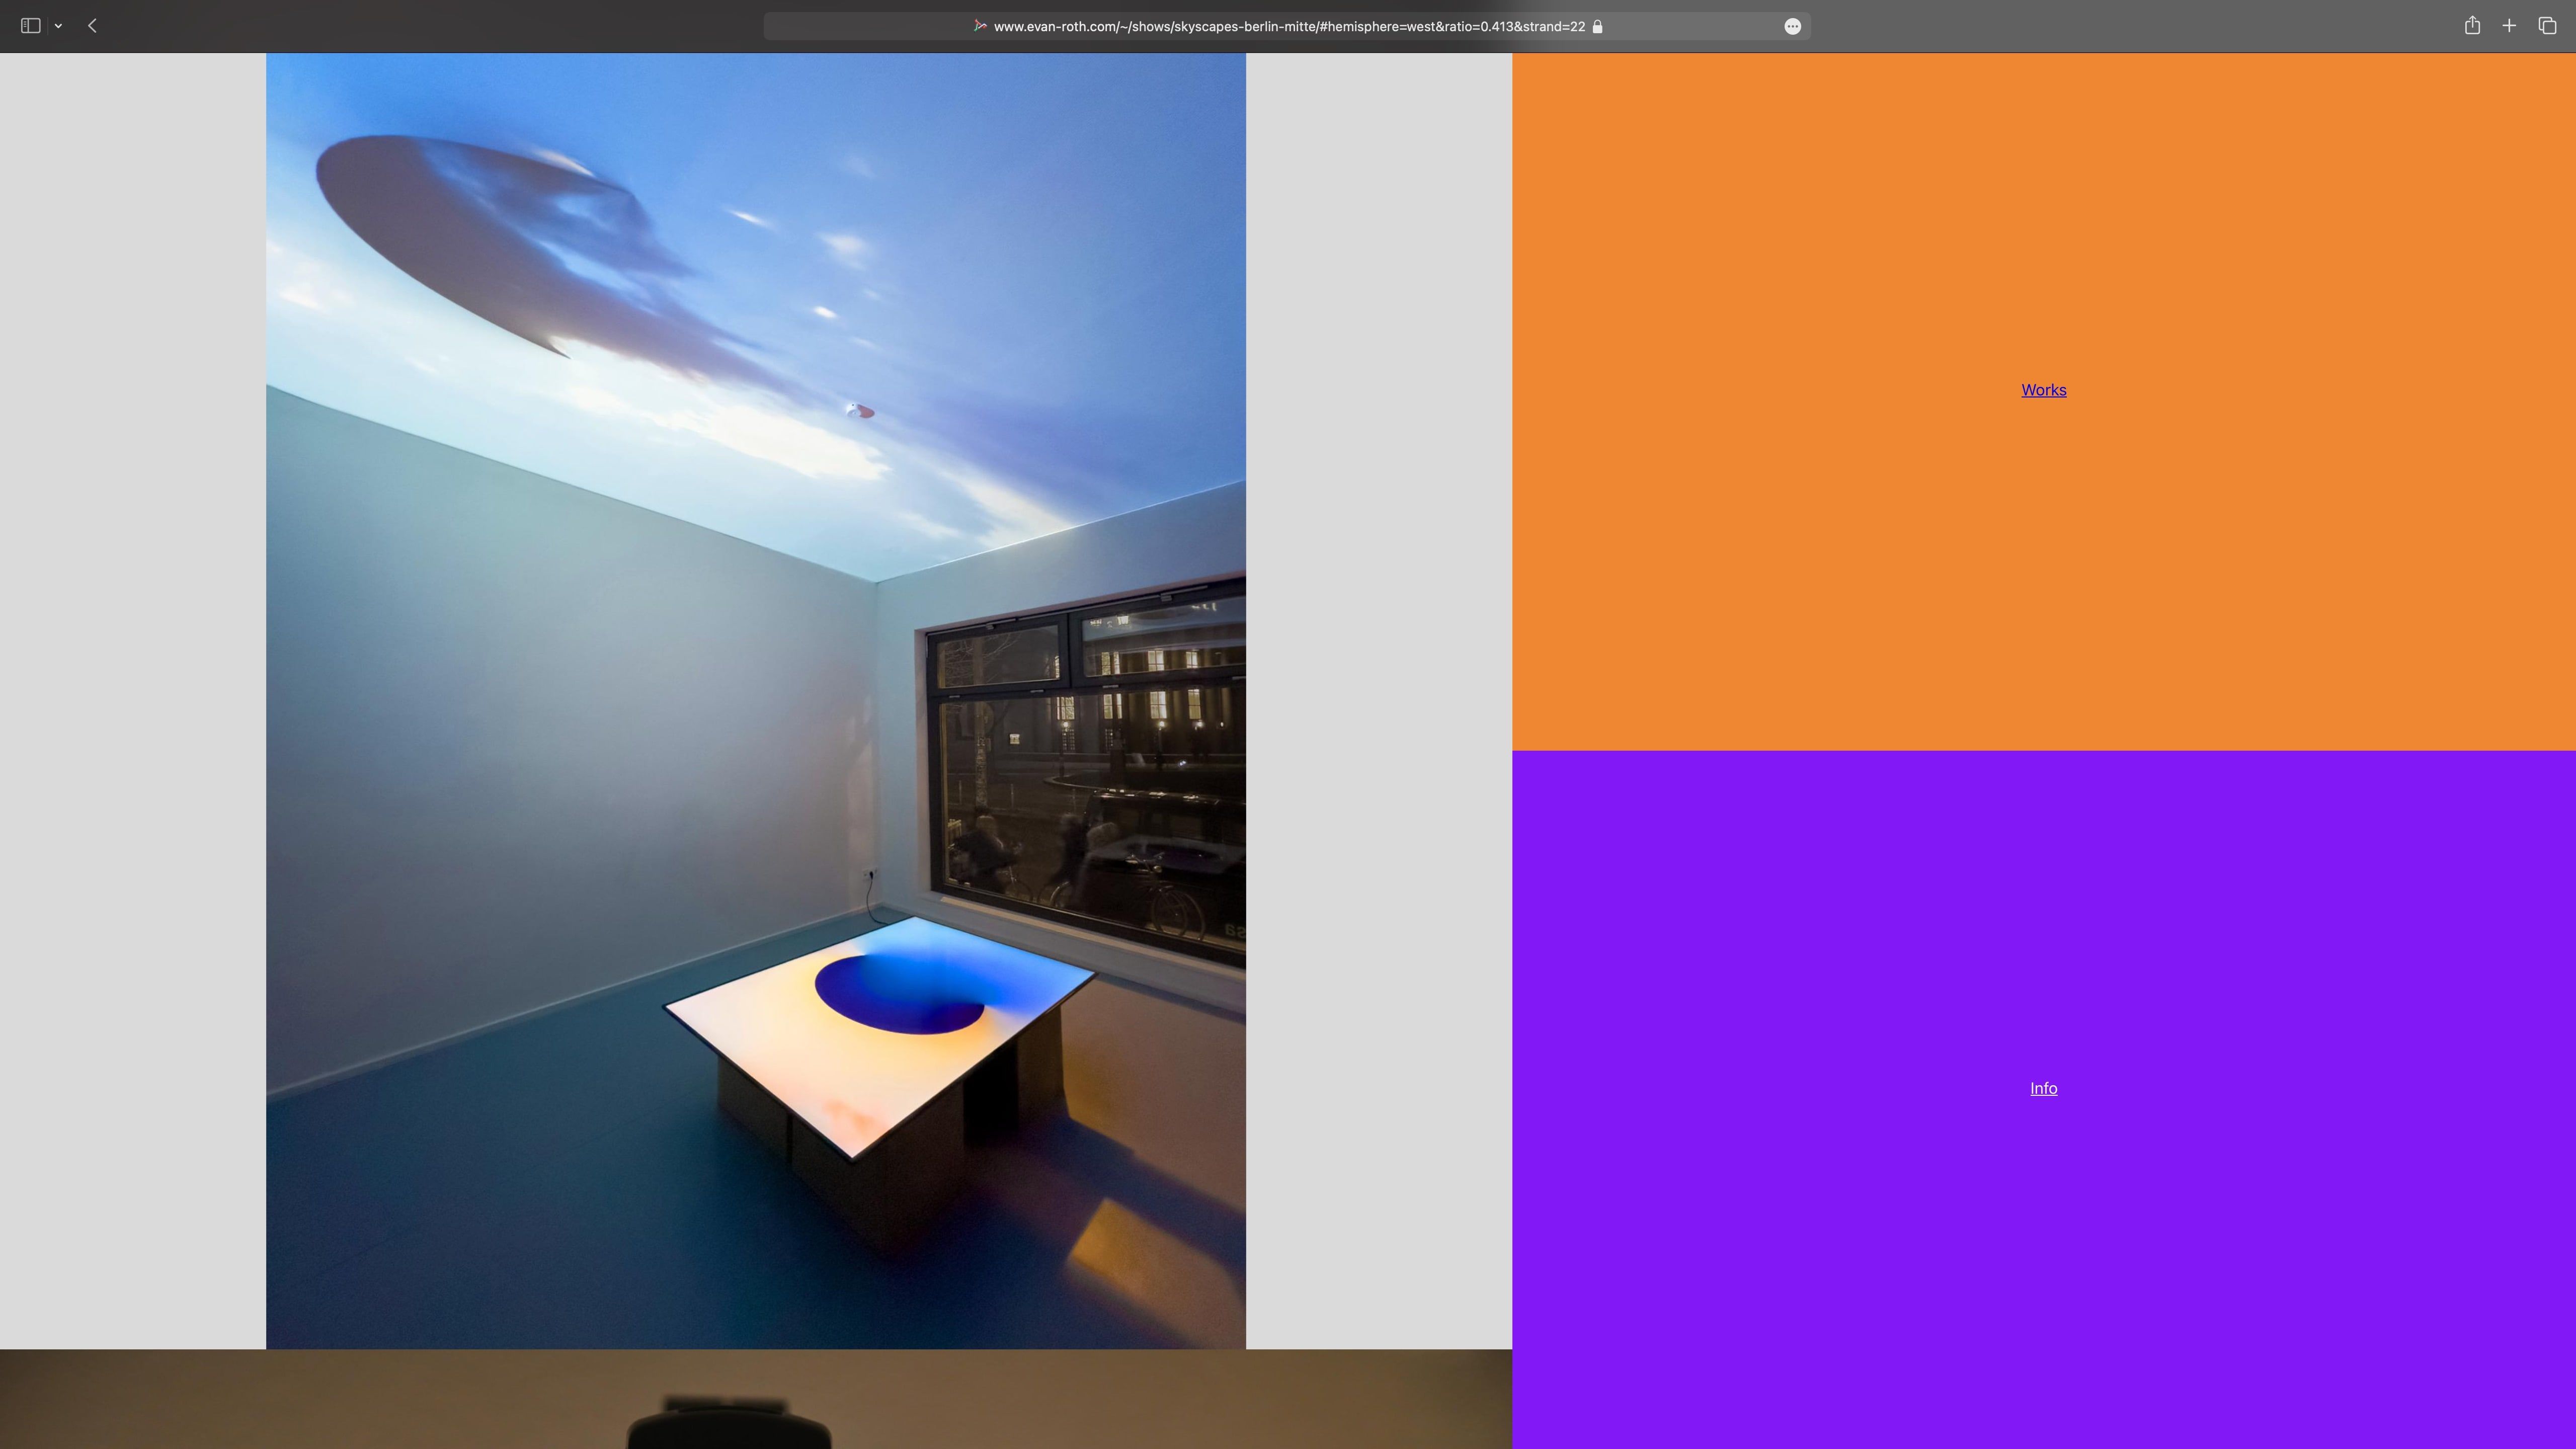Open the Info link

click(2043, 1088)
